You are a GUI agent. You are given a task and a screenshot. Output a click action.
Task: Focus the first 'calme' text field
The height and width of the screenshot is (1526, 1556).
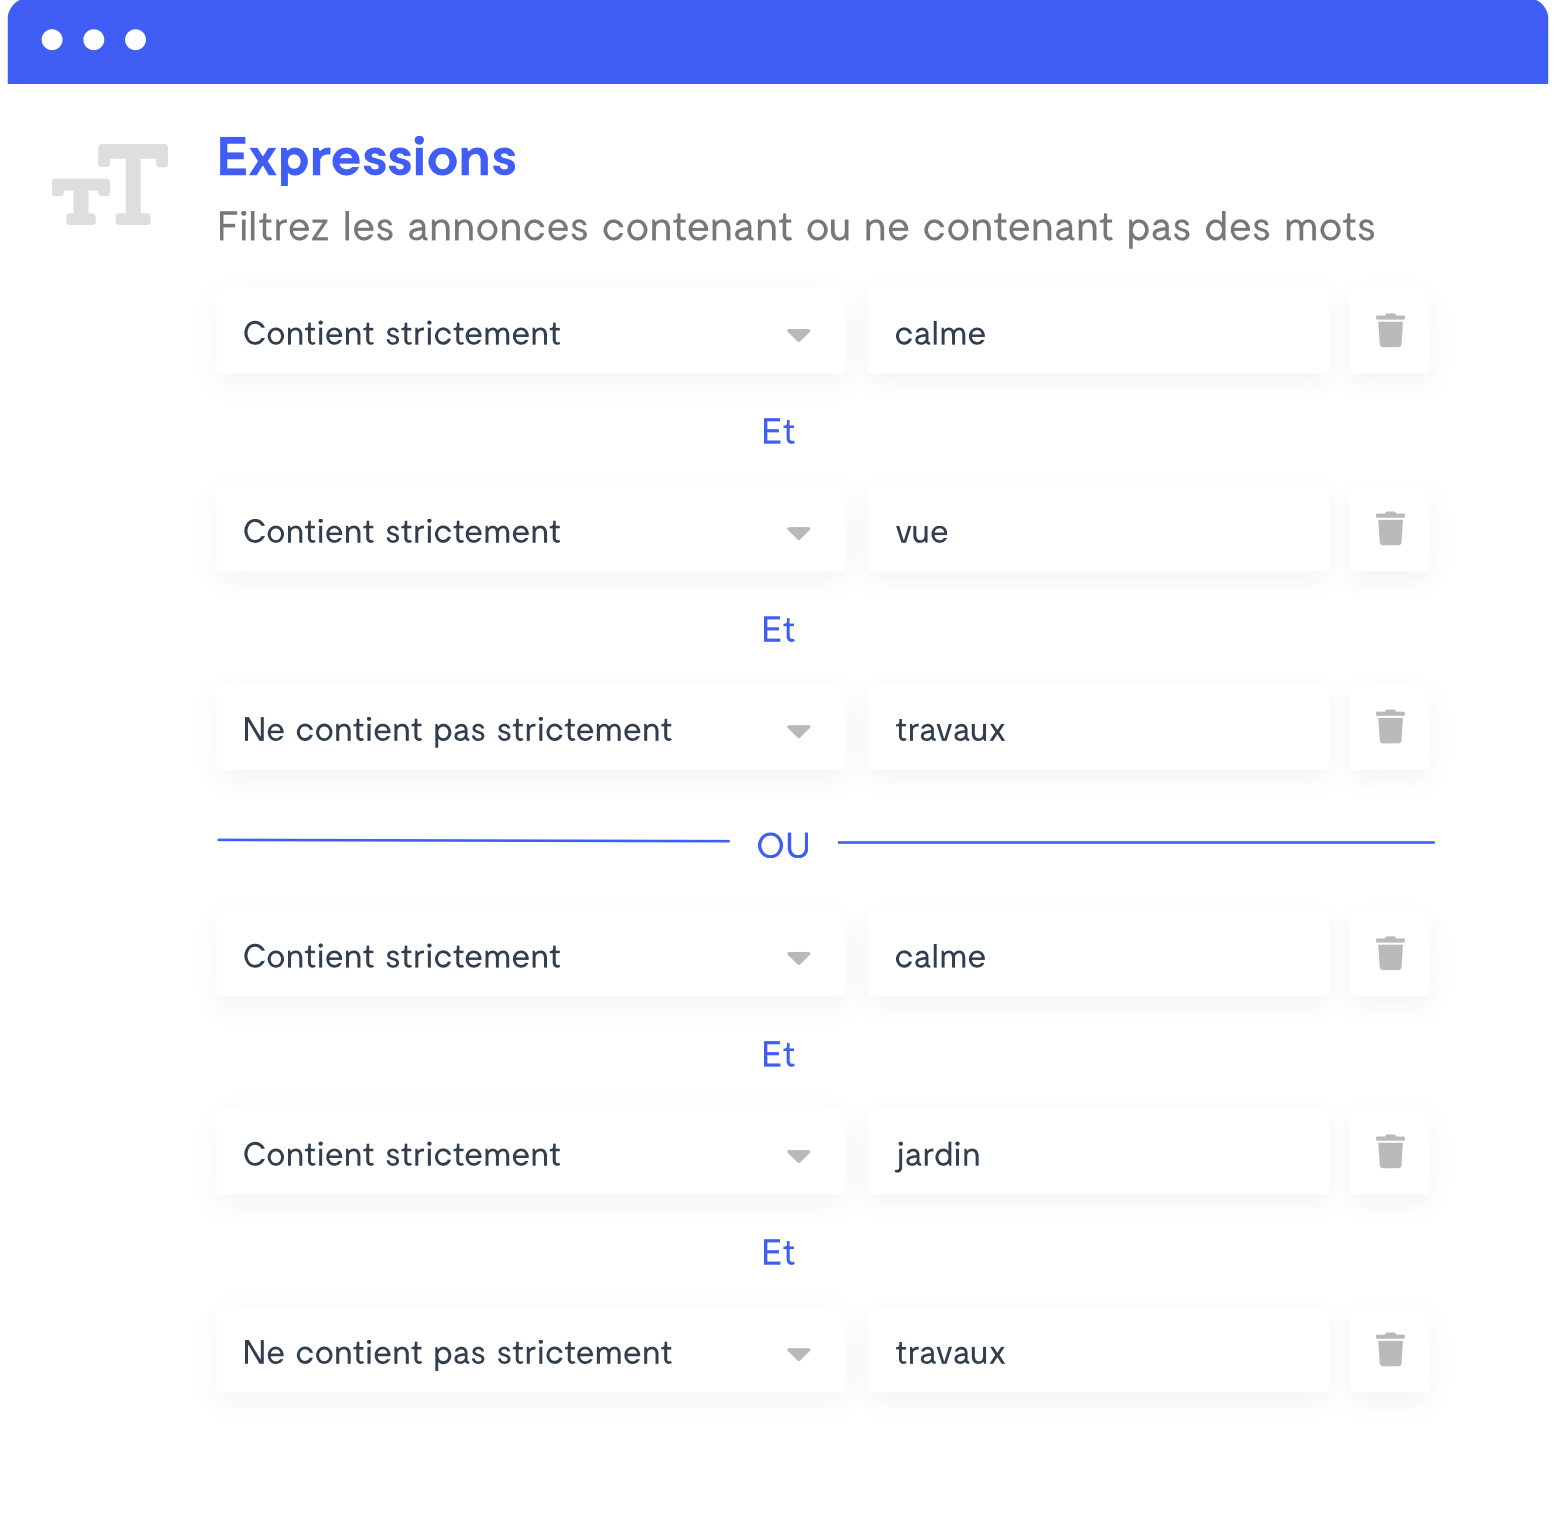pyautogui.click(x=1098, y=332)
